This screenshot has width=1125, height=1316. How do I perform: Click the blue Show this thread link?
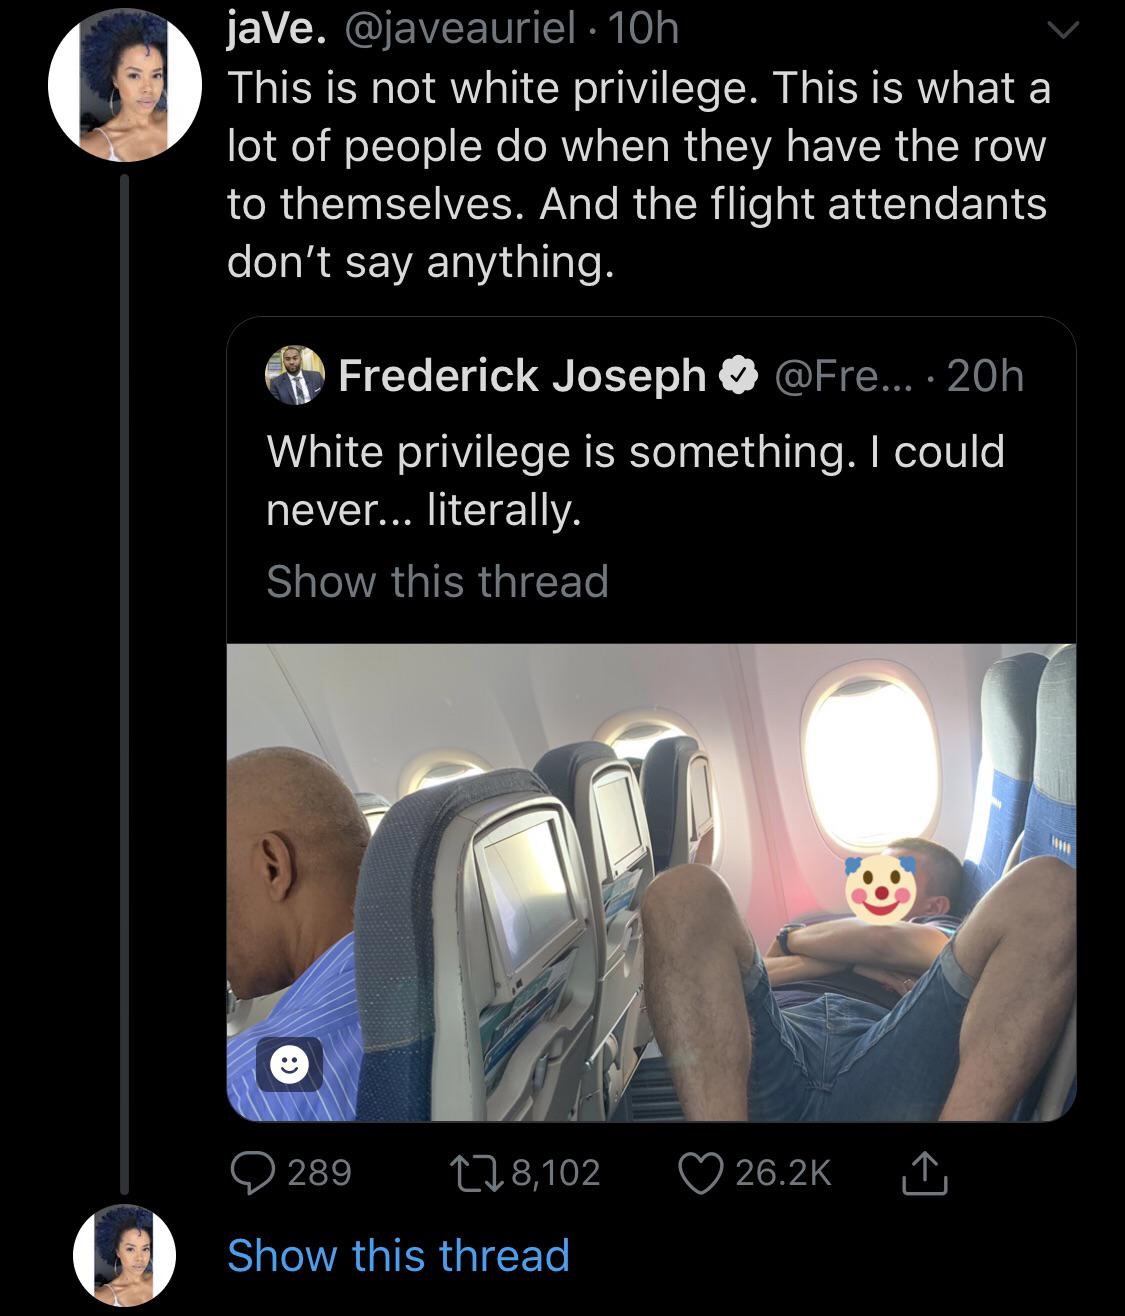tap(398, 1255)
